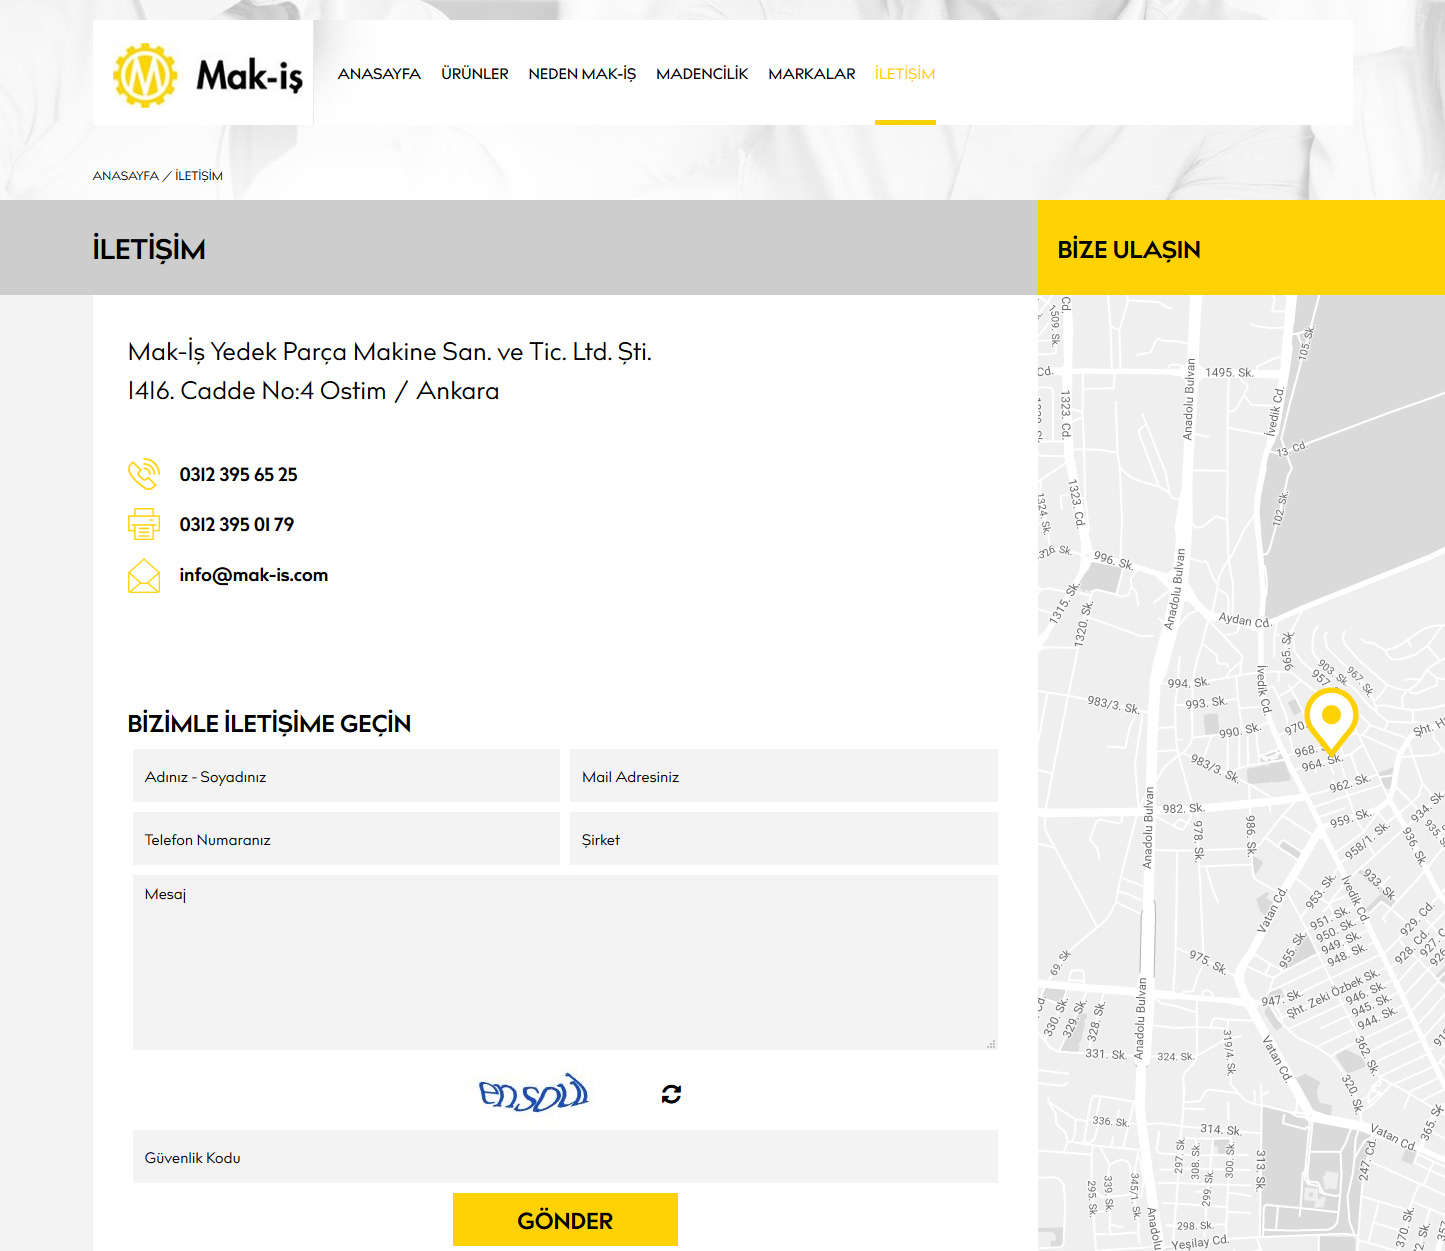This screenshot has height=1251, width=1445.
Task: Select the İLETİŞİM tab
Action: tap(905, 74)
